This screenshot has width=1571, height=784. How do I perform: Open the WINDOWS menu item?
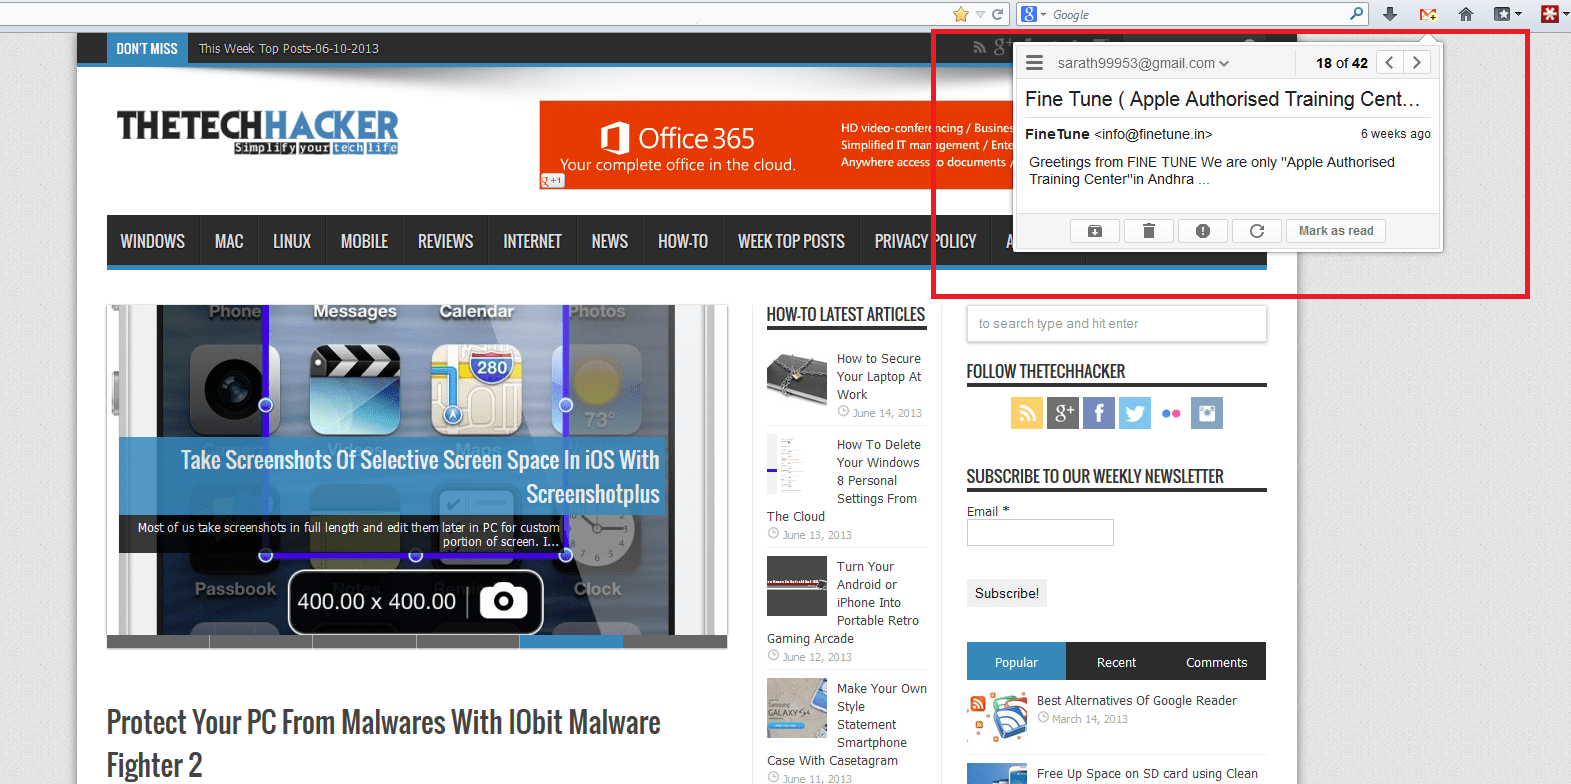point(153,241)
